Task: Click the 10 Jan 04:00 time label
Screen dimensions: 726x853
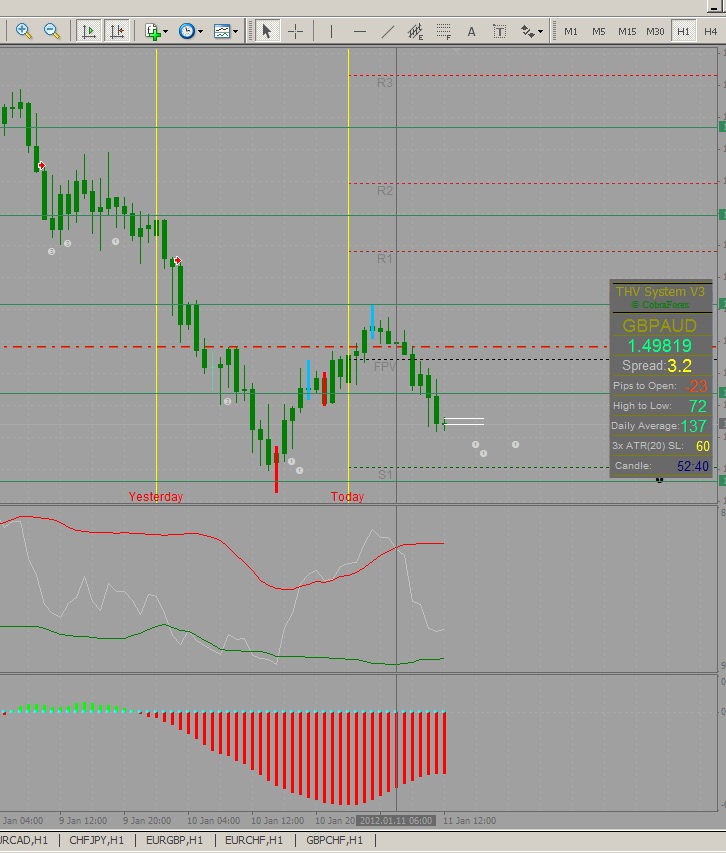Action: [x=213, y=820]
